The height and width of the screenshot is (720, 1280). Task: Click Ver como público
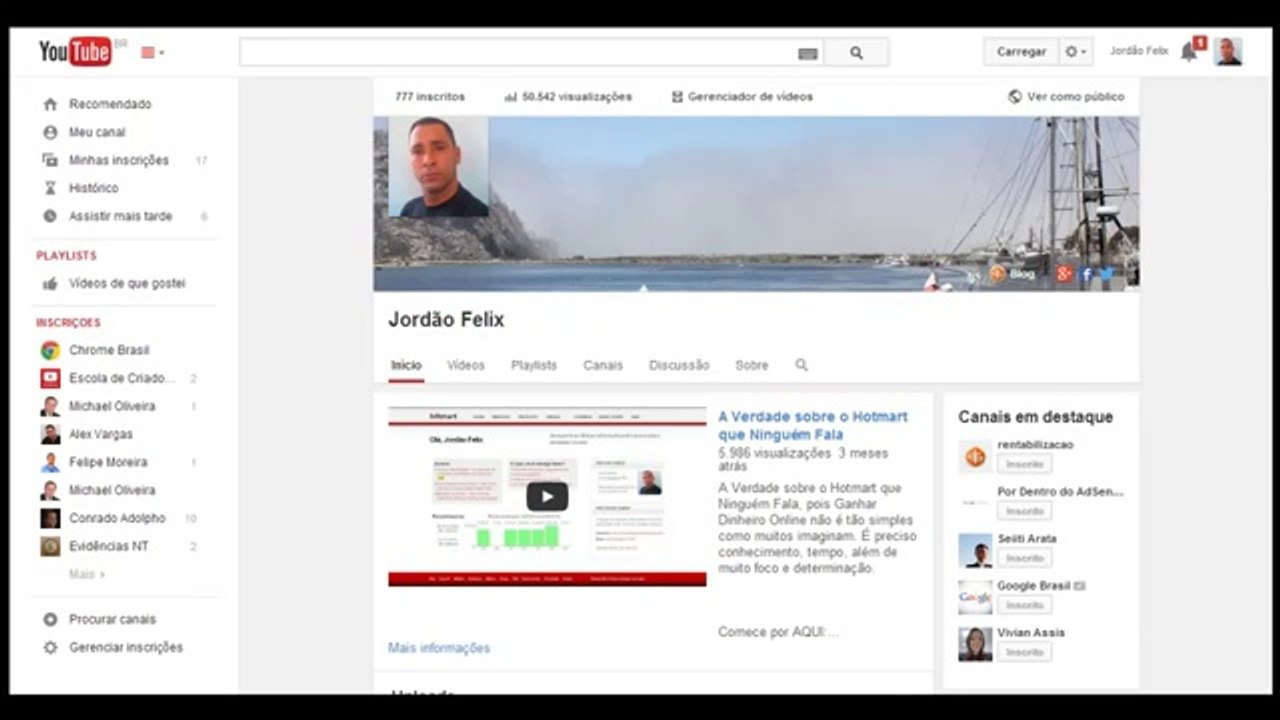(1066, 97)
